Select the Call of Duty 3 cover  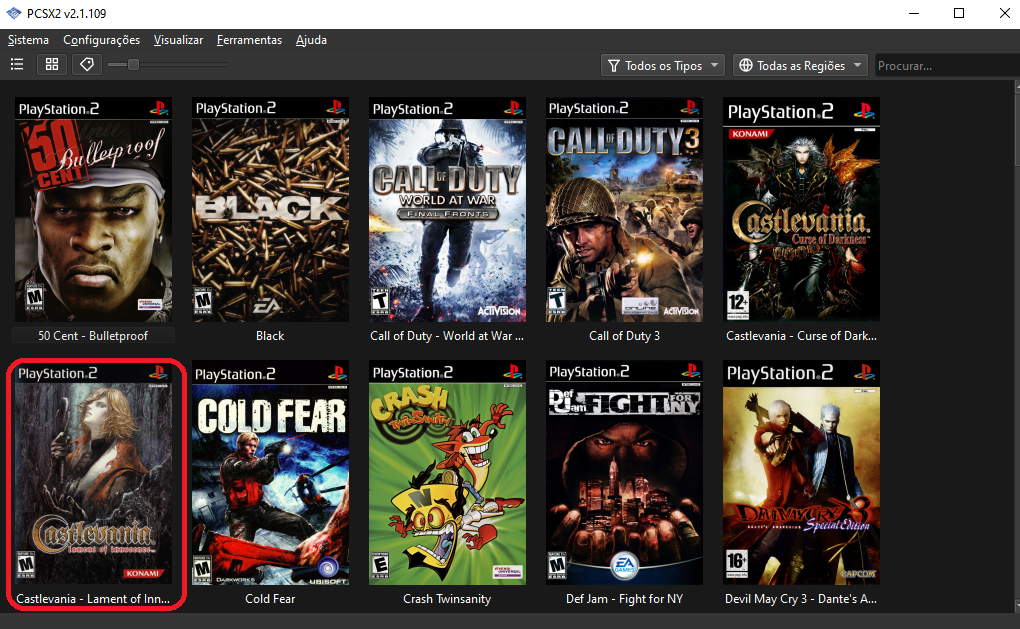[624, 208]
